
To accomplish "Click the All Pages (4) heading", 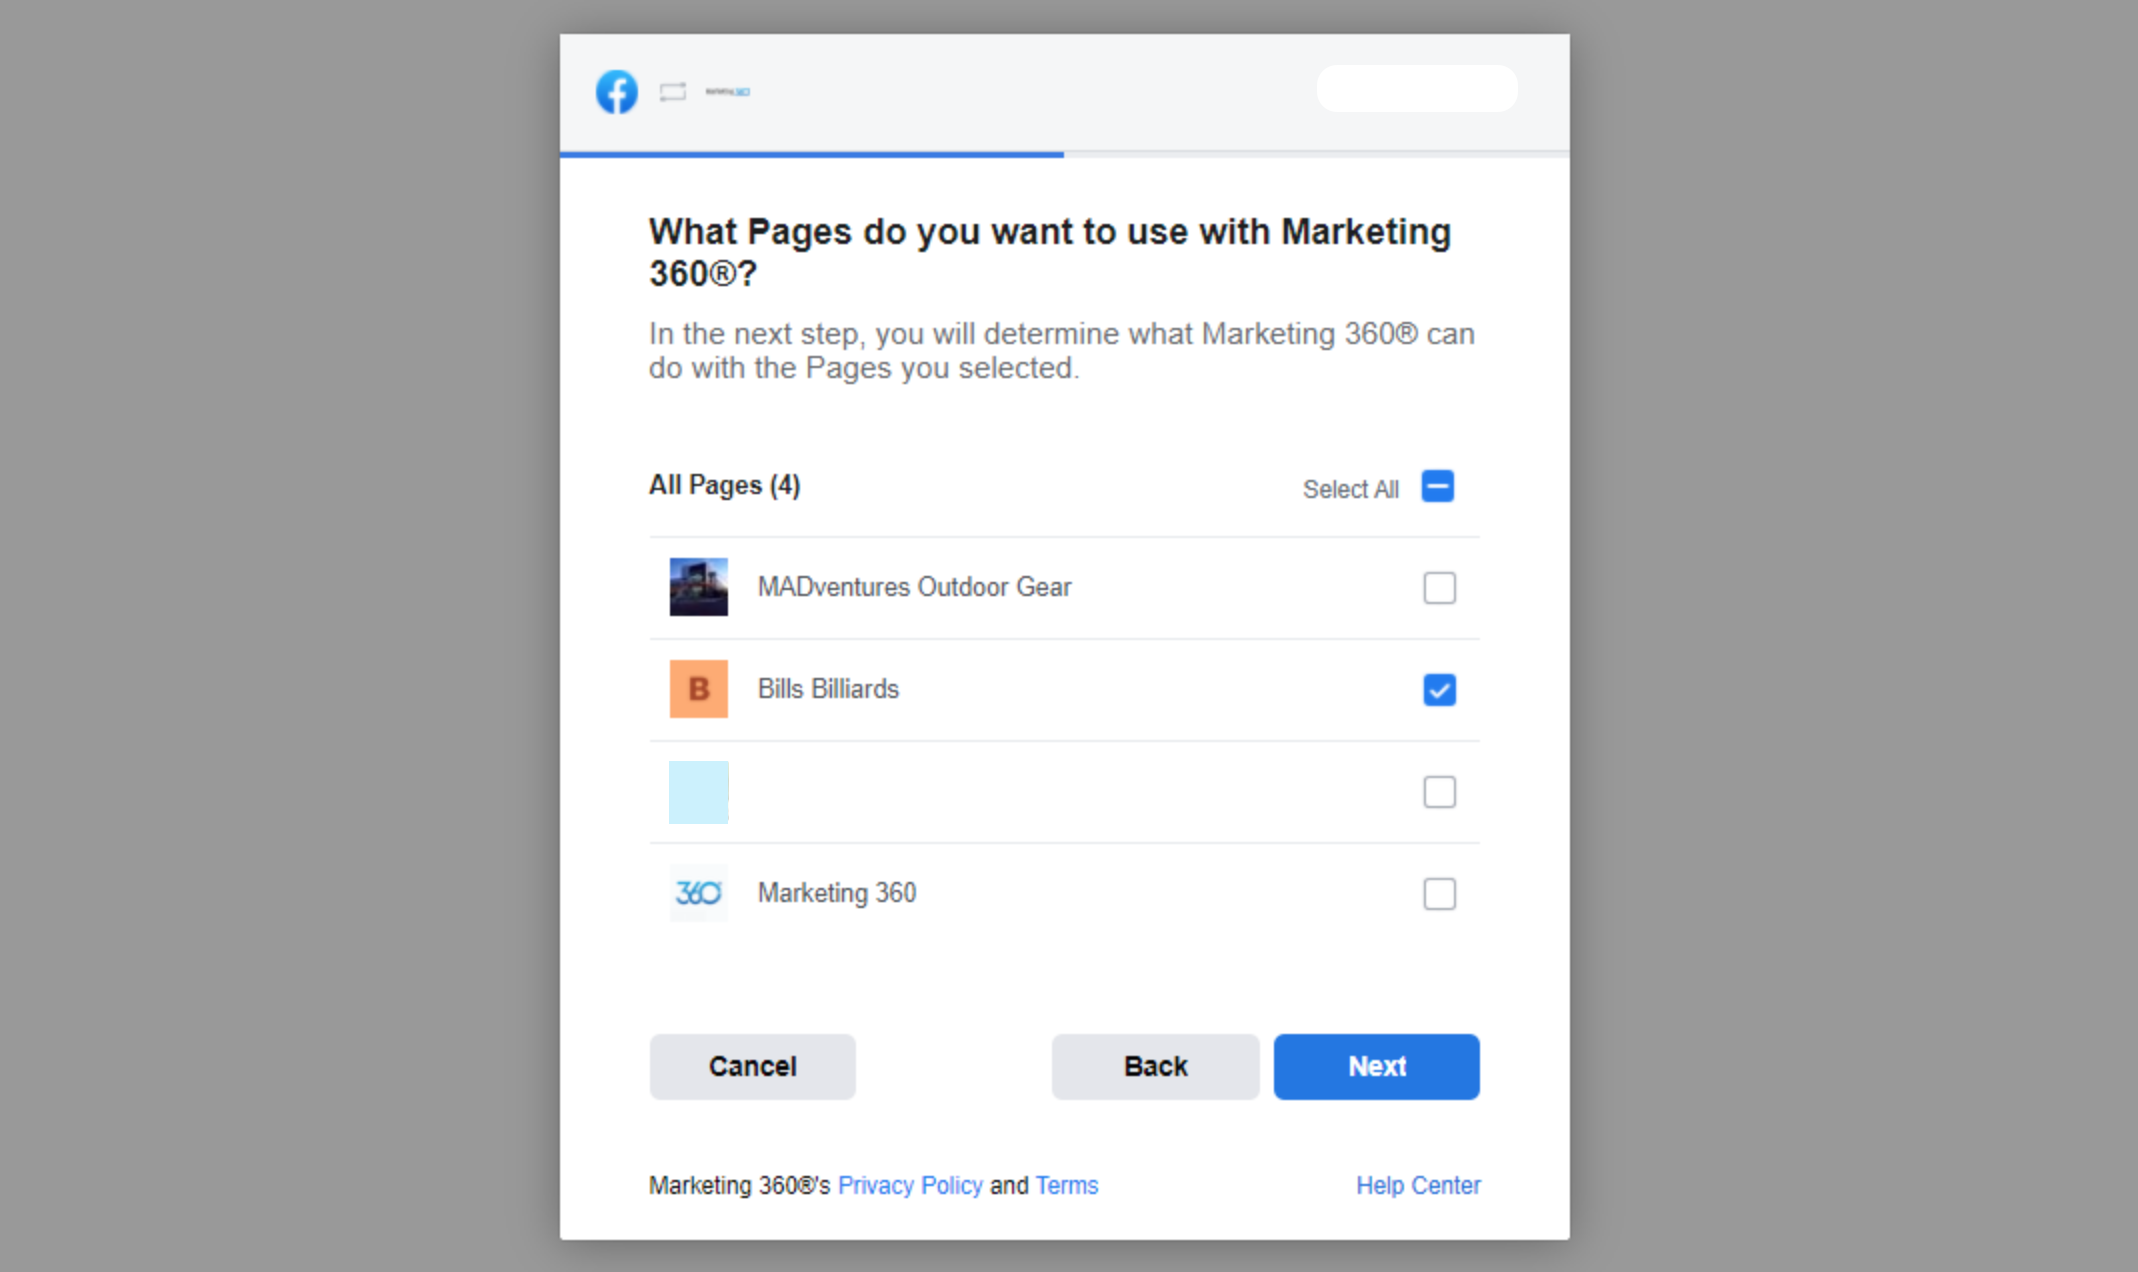I will pyautogui.click(x=725, y=485).
